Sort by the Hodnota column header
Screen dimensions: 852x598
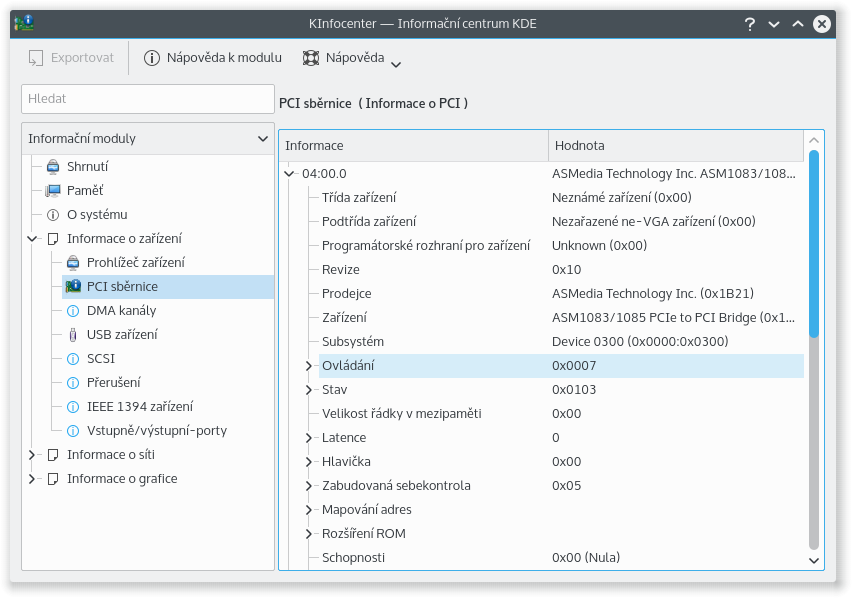[676, 146]
